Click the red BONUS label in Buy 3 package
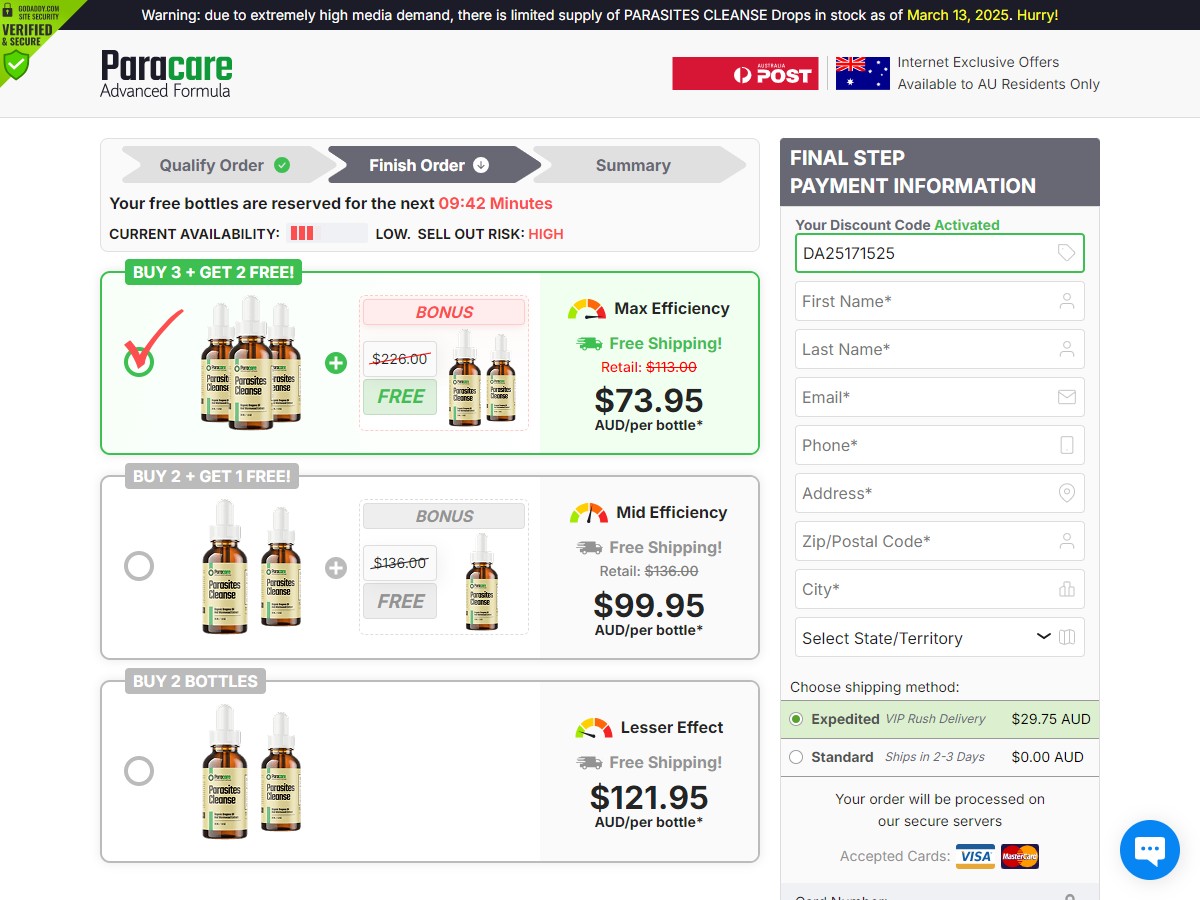Image resolution: width=1200 pixels, height=900 pixels. coord(444,312)
